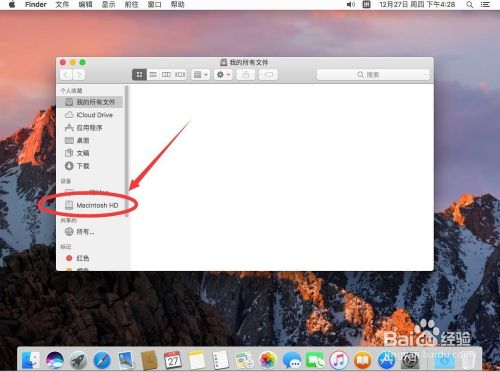Open the 前往 menu
The height and width of the screenshot is (372, 500).
click(x=131, y=5)
